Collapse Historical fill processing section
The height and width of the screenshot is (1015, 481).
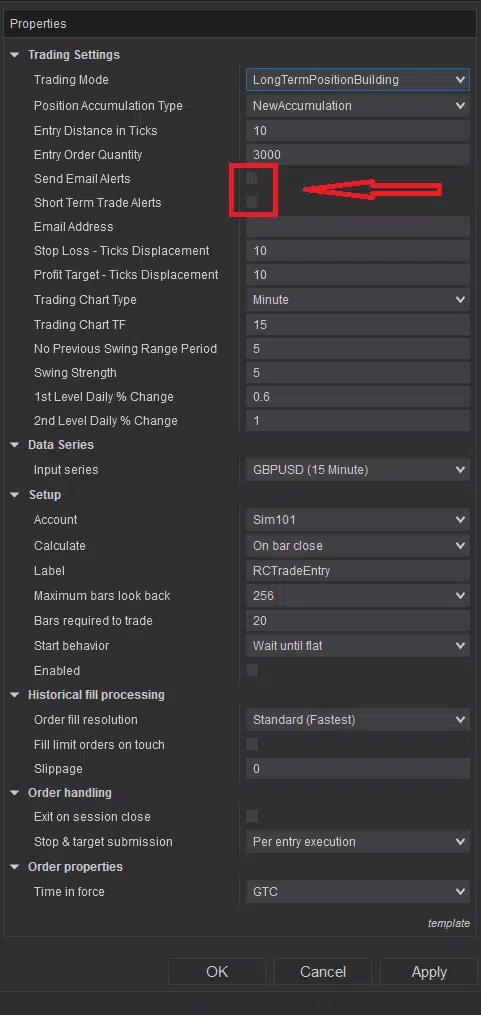click(x=14, y=695)
